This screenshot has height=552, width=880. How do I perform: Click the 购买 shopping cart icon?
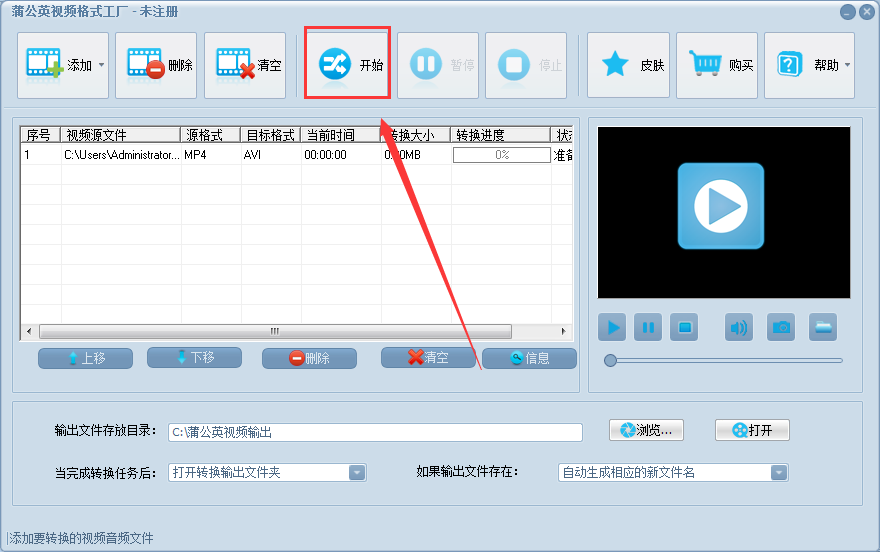point(705,63)
